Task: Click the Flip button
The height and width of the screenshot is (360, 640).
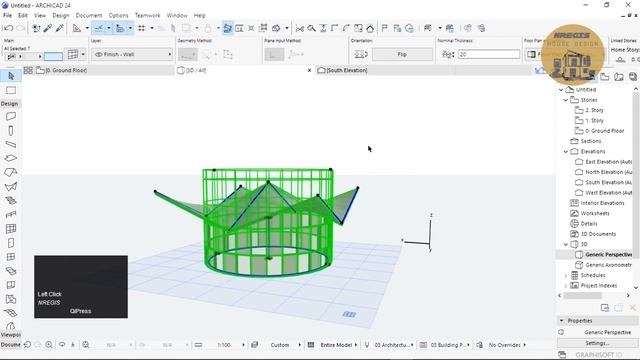Action: pyautogui.click(x=402, y=54)
